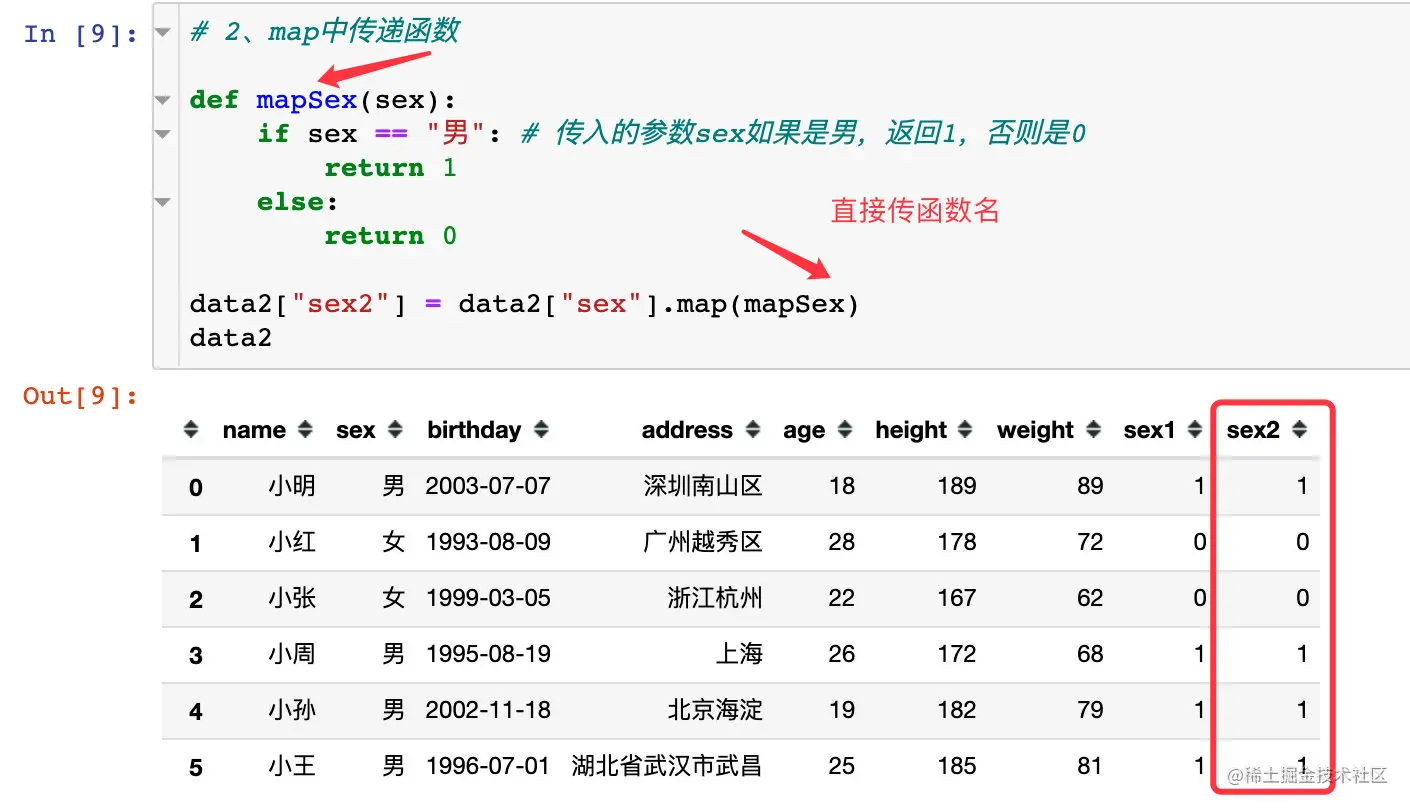Select the name cell 小孙
This screenshot has height=808, width=1410.
pyautogui.click(x=292, y=710)
